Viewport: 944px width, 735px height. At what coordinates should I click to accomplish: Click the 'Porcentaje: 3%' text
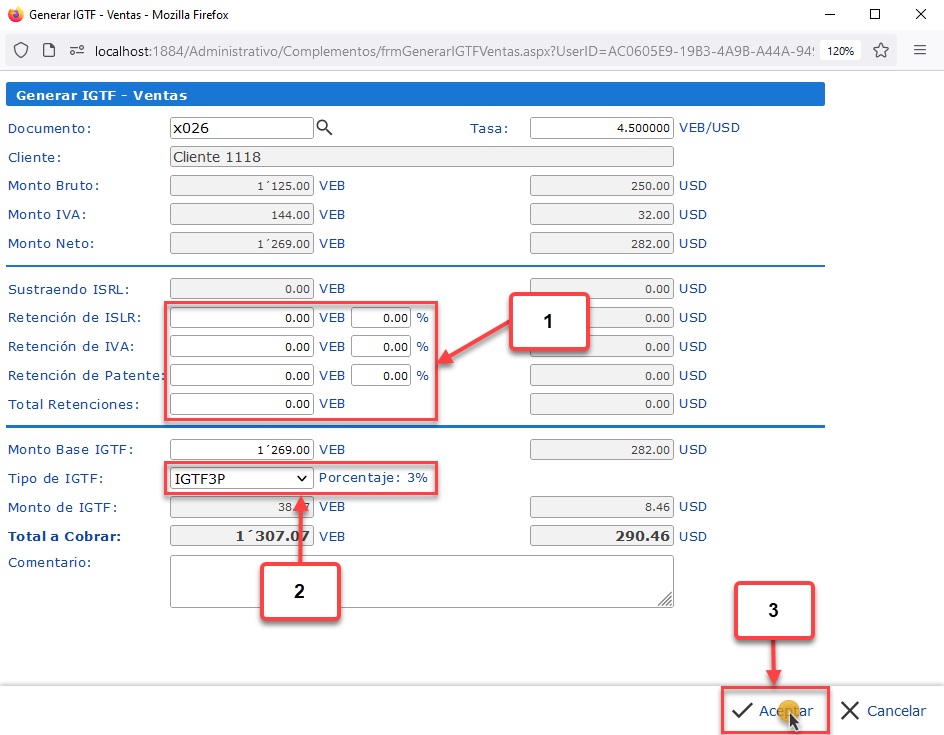(373, 477)
